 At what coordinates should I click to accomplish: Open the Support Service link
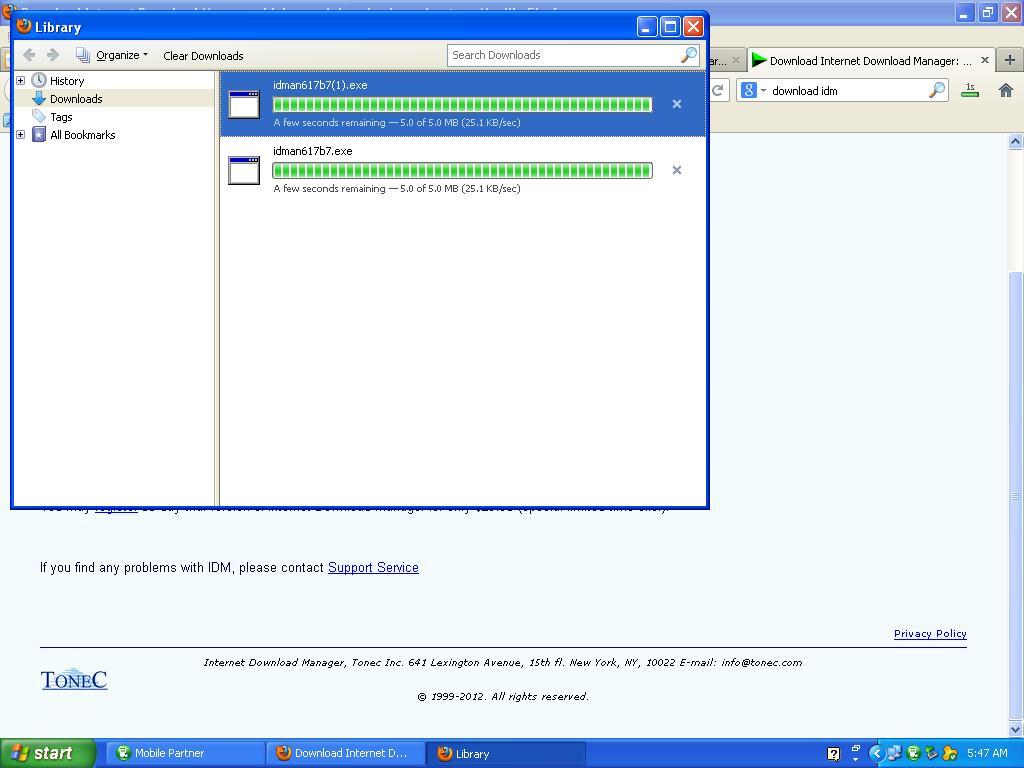373,568
